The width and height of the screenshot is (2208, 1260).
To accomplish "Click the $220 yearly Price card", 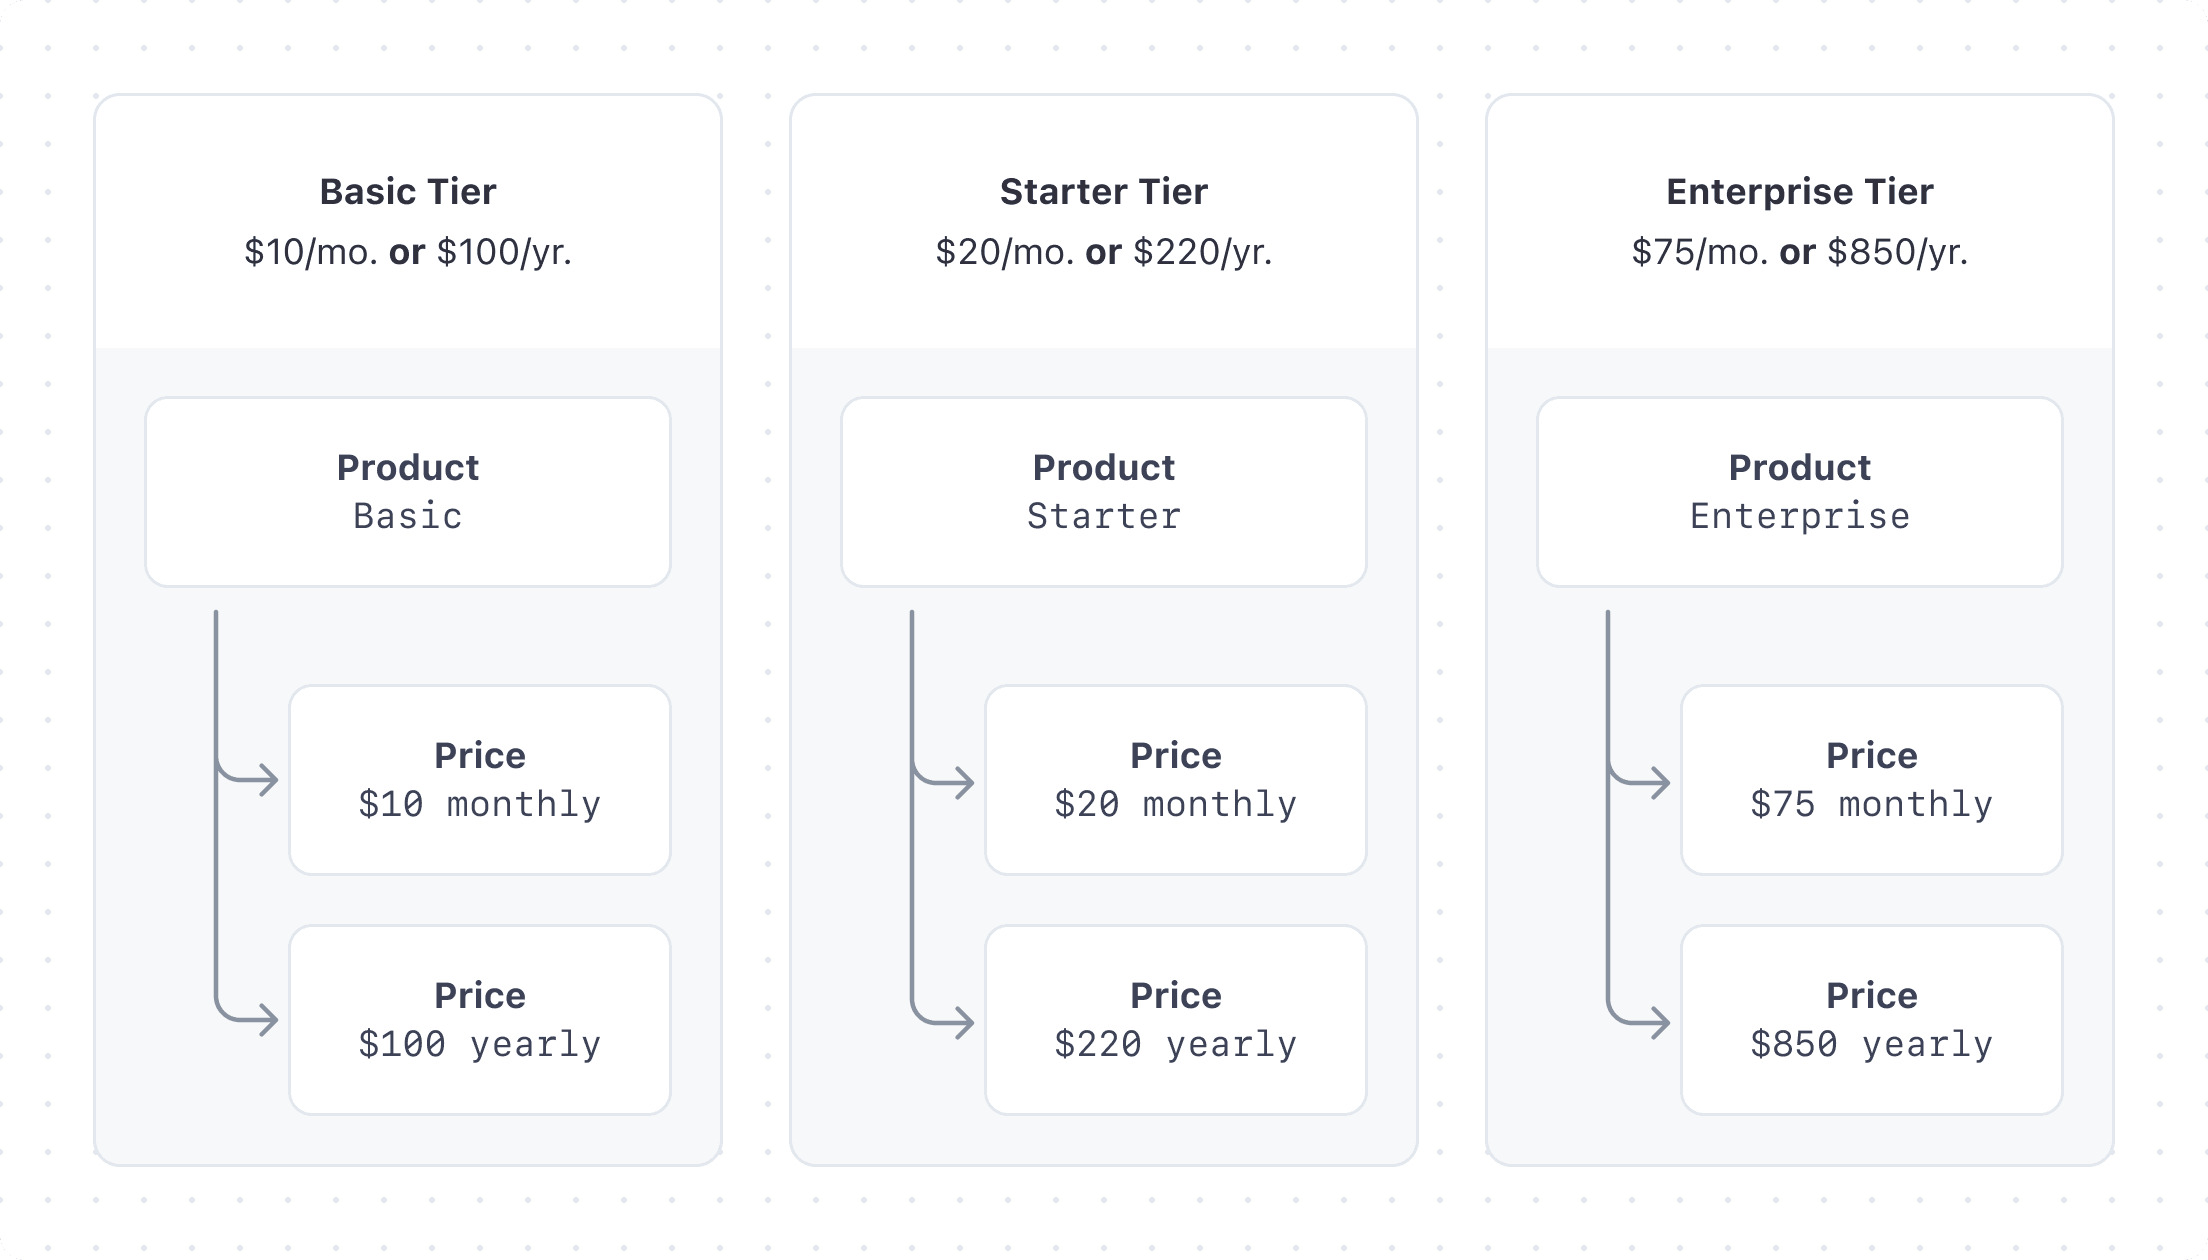I will tap(1176, 1020).
